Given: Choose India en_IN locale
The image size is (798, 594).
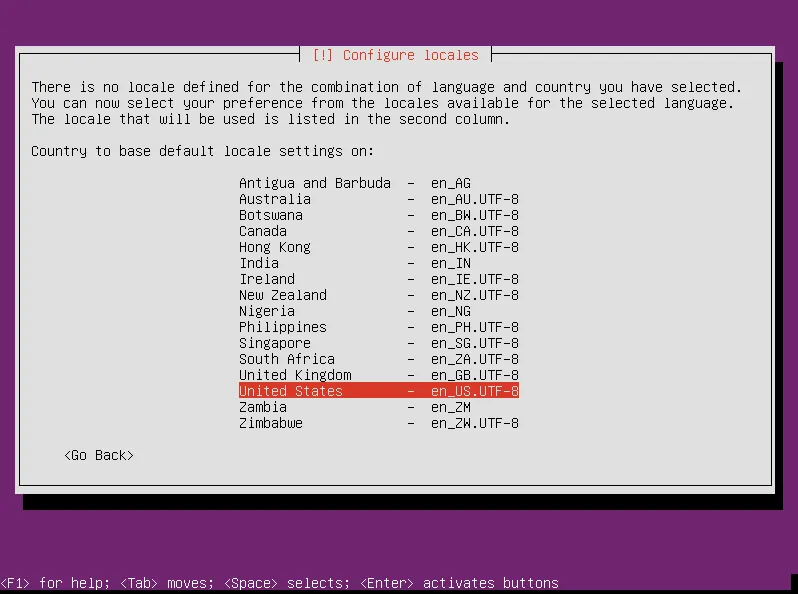Looking at the screenshot, I should 378,263.
